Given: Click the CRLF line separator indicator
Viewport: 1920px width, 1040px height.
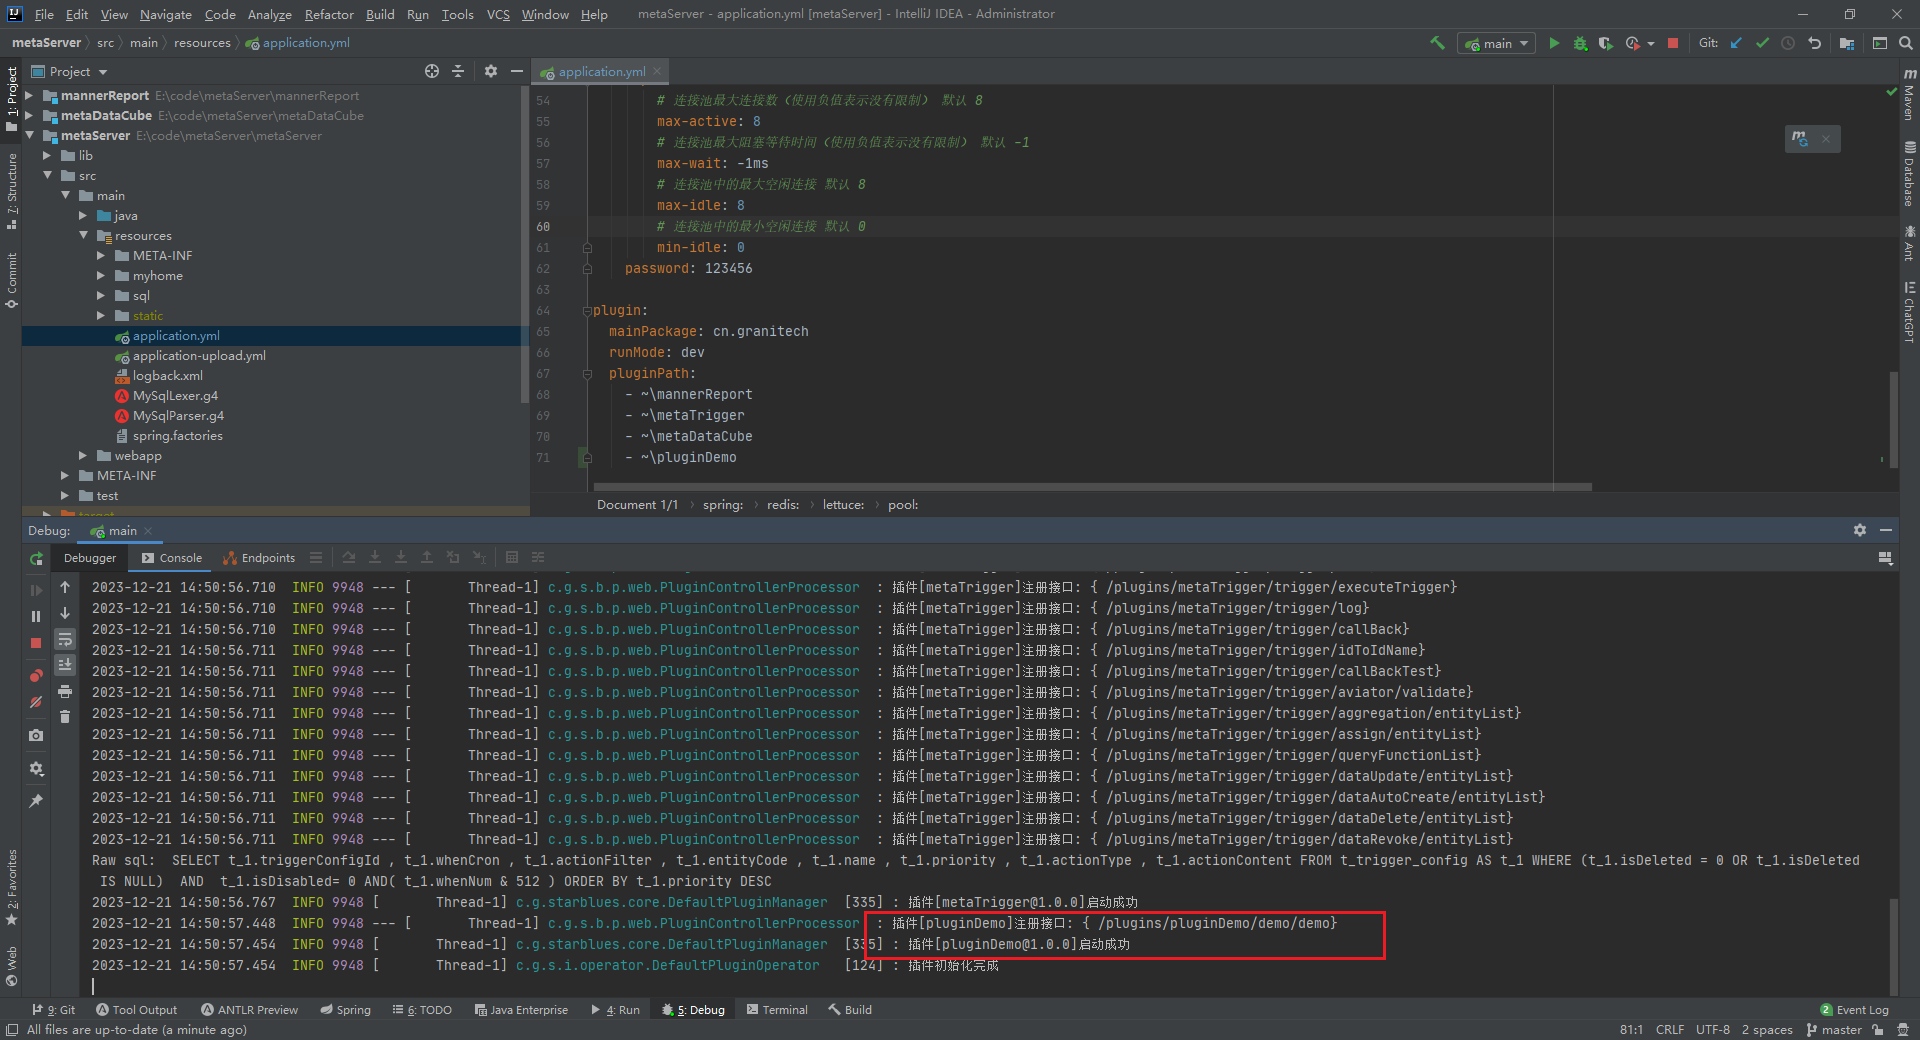Looking at the screenshot, I should (1669, 1030).
